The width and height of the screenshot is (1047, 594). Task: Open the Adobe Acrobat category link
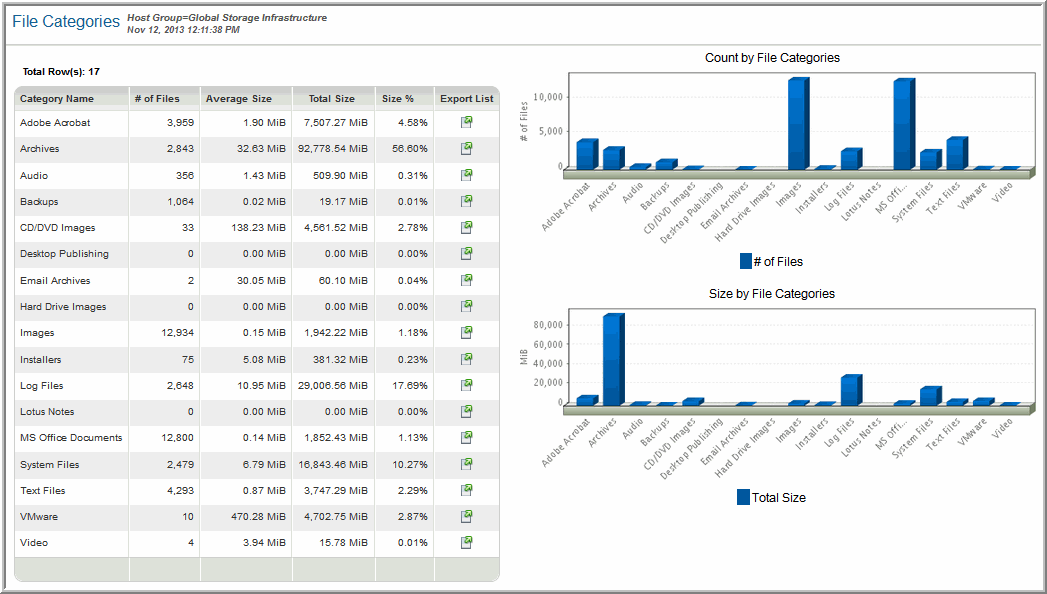coord(55,122)
